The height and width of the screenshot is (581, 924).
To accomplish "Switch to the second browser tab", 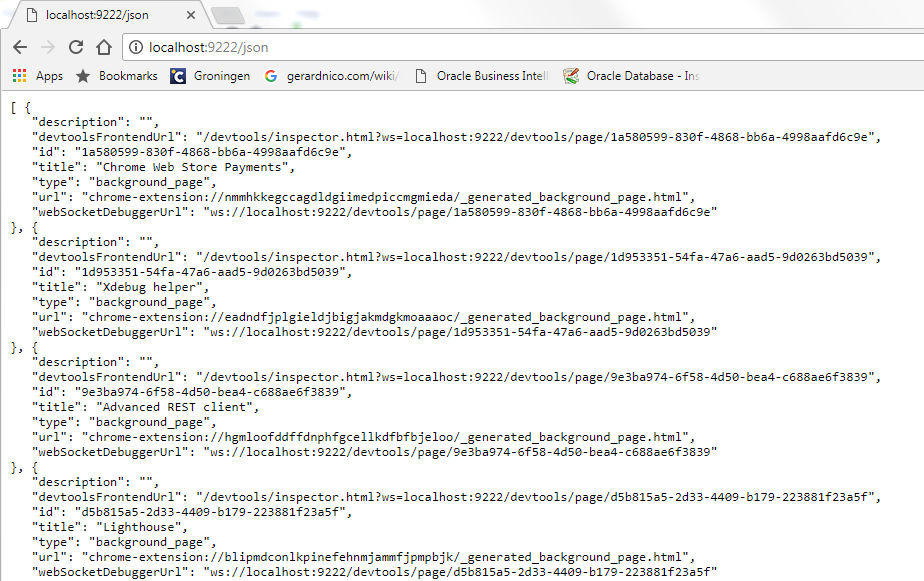I will click(229, 16).
